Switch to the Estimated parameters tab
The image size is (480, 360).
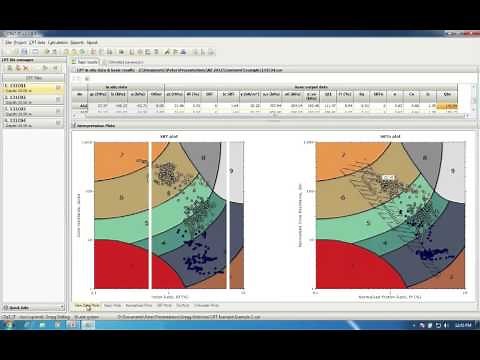click(x=123, y=62)
